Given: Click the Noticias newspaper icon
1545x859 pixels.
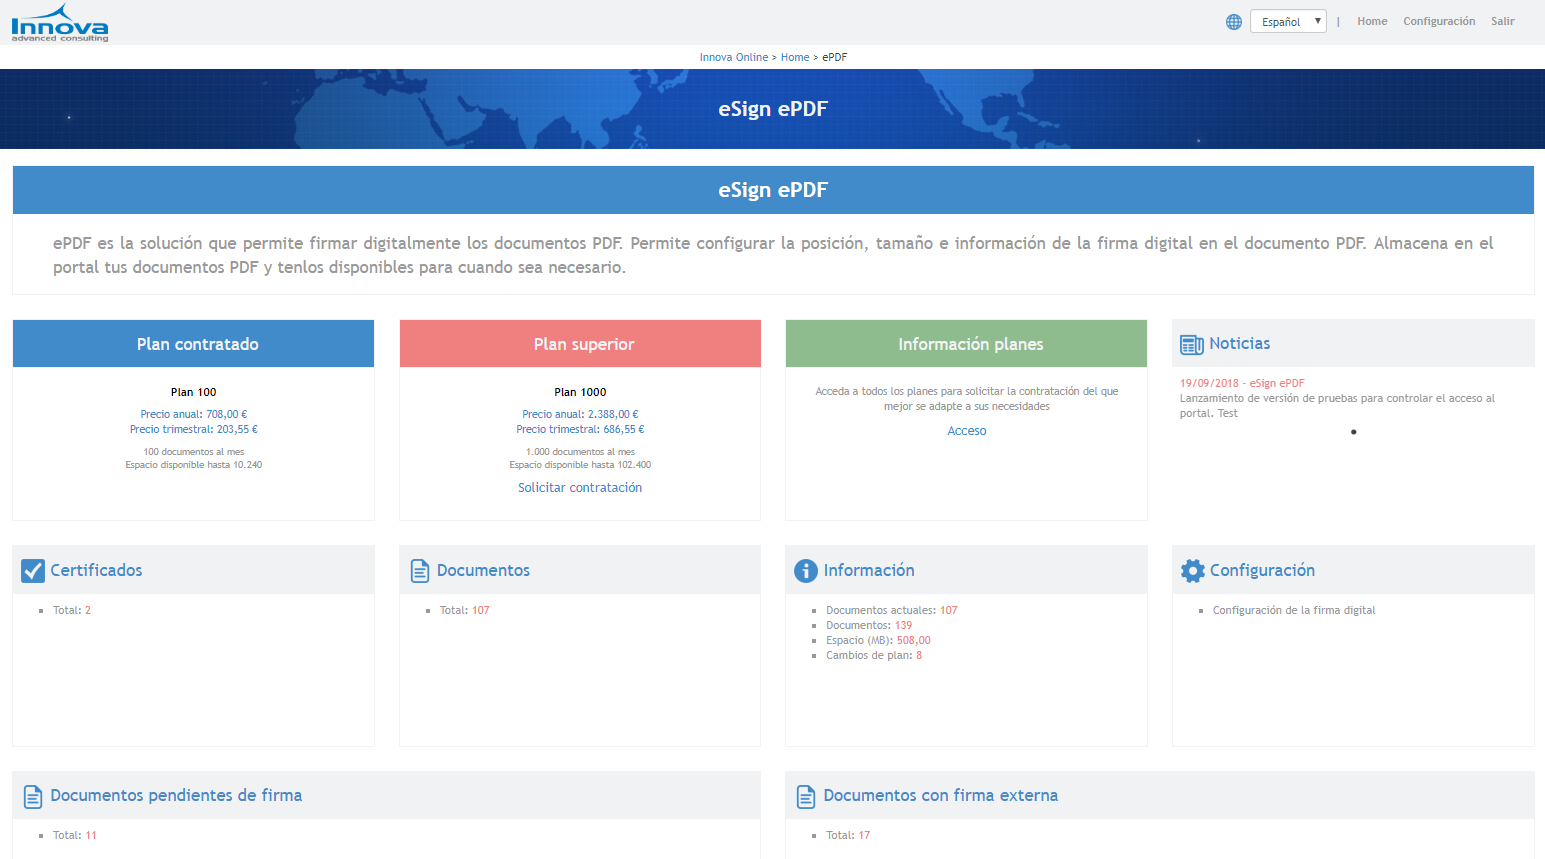Looking at the screenshot, I should (x=1192, y=345).
